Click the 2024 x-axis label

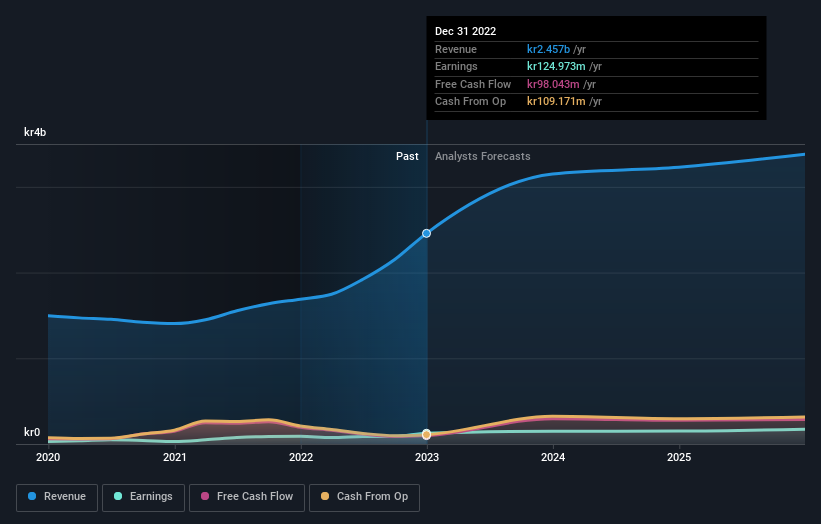[x=553, y=458]
